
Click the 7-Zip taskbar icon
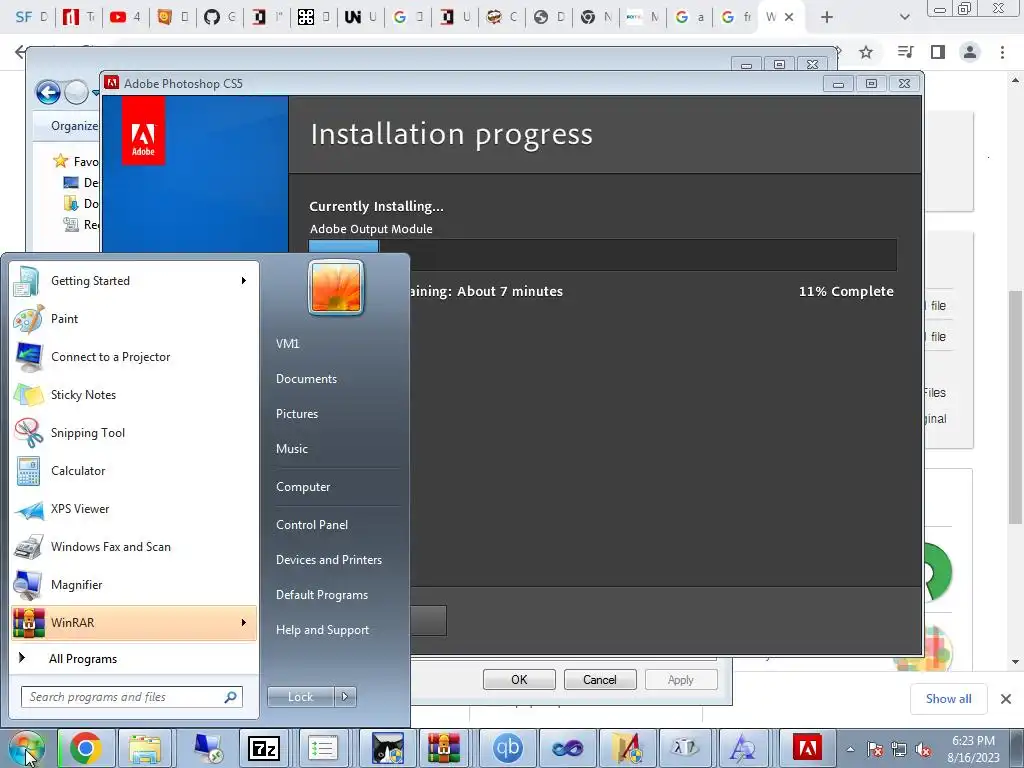click(x=264, y=748)
